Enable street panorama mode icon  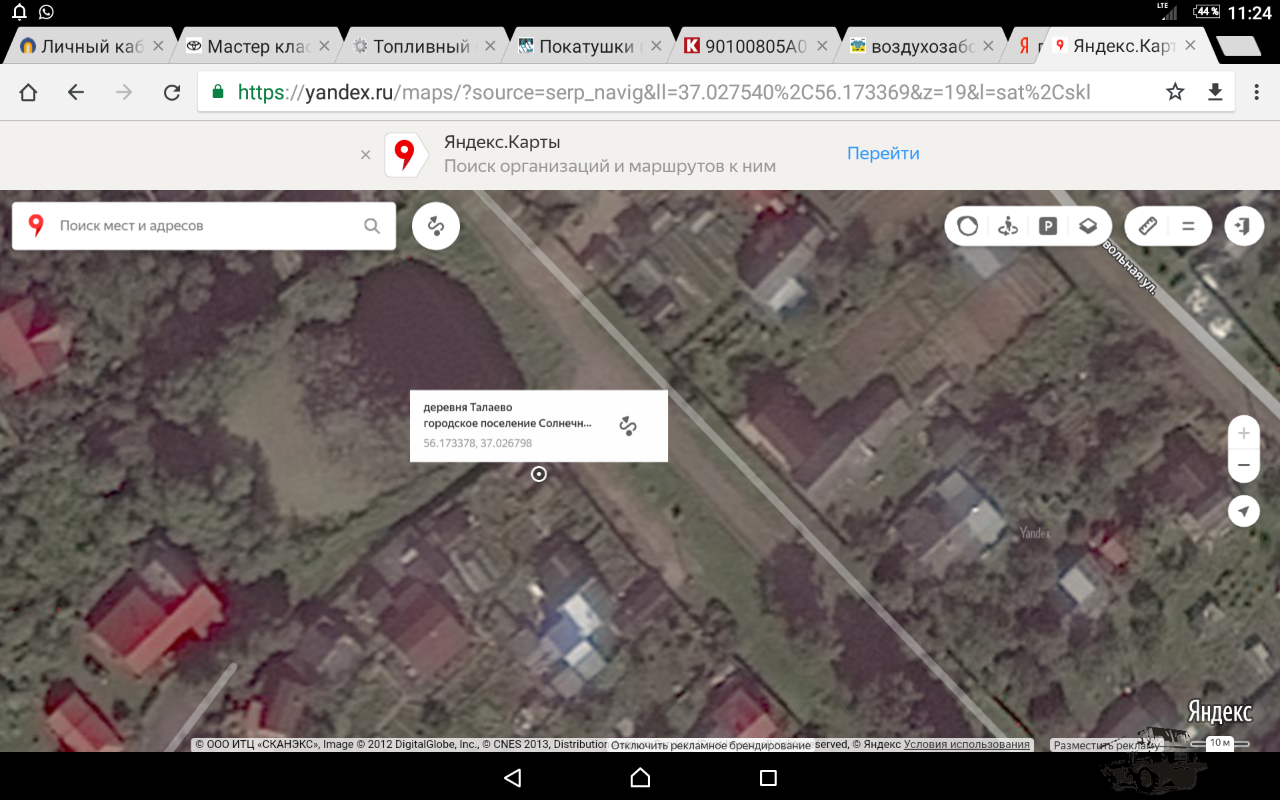pos(1008,226)
